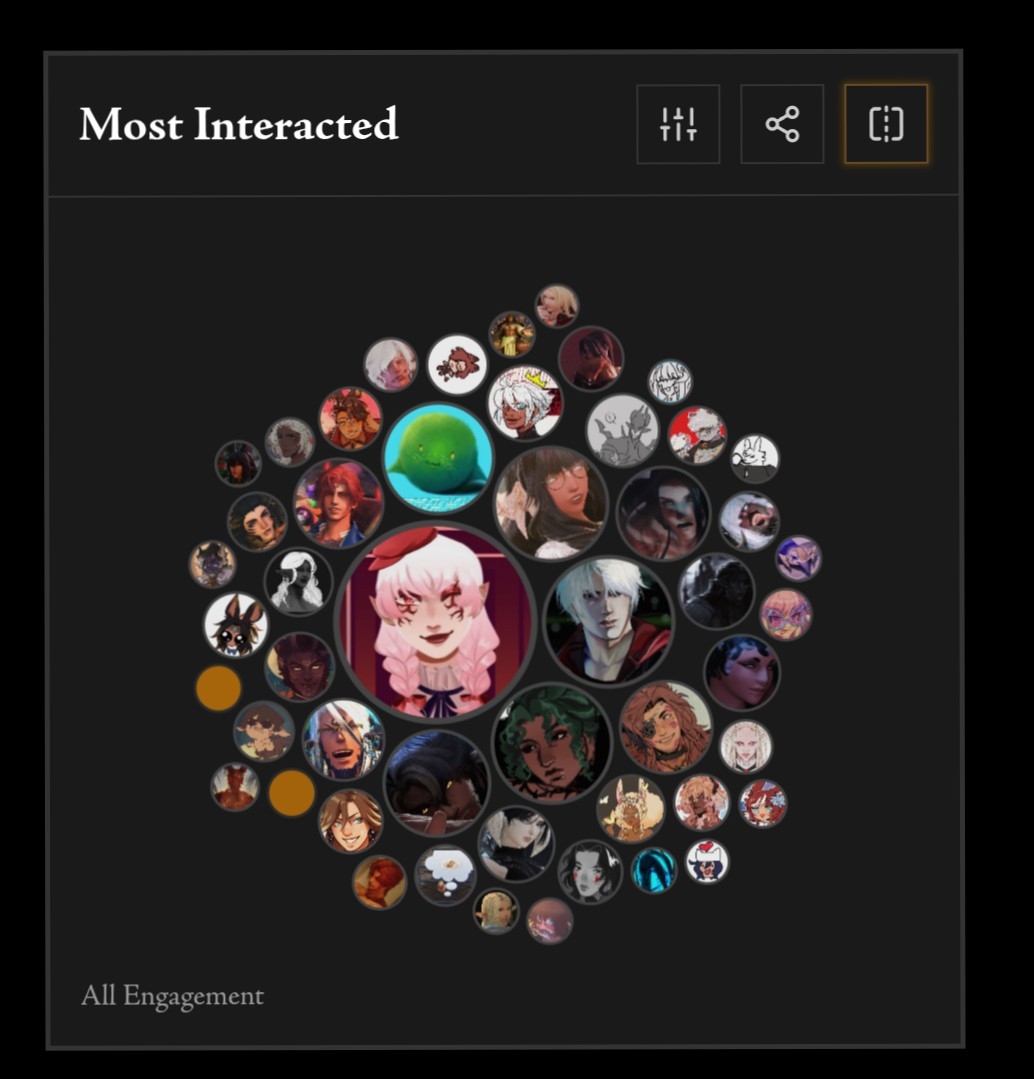Image resolution: width=1034 pixels, height=1079 pixels.
Task: Open the grayscale white-haired woman avatar
Action: [x=299, y=582]
